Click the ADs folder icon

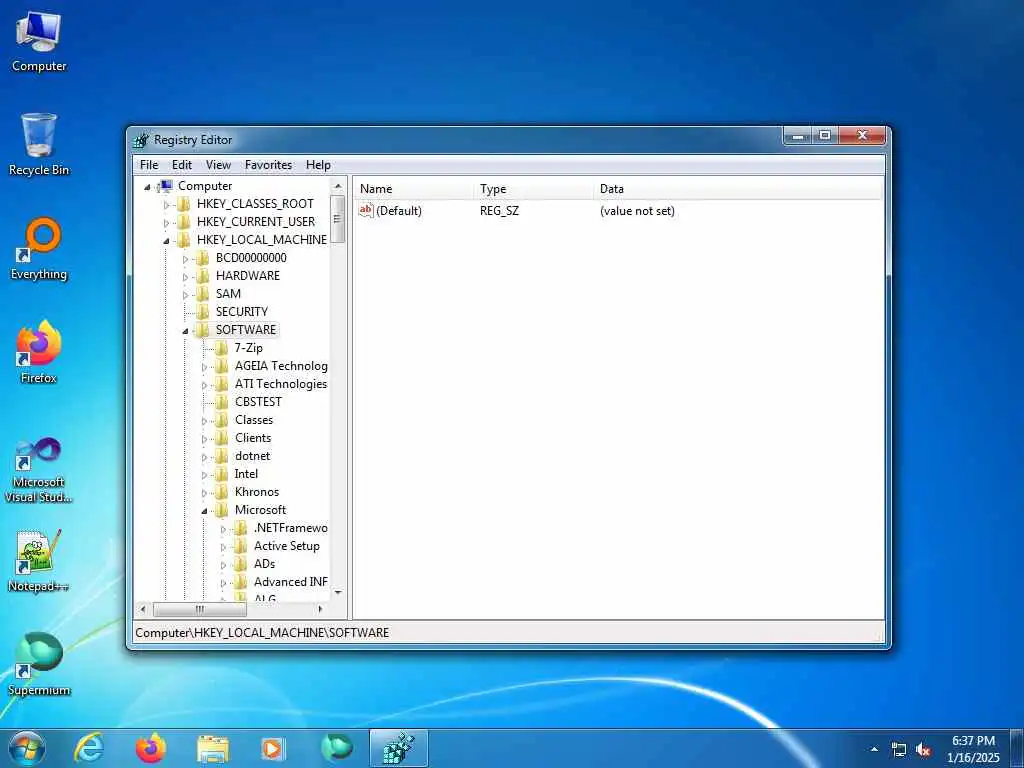click(240, 564)
